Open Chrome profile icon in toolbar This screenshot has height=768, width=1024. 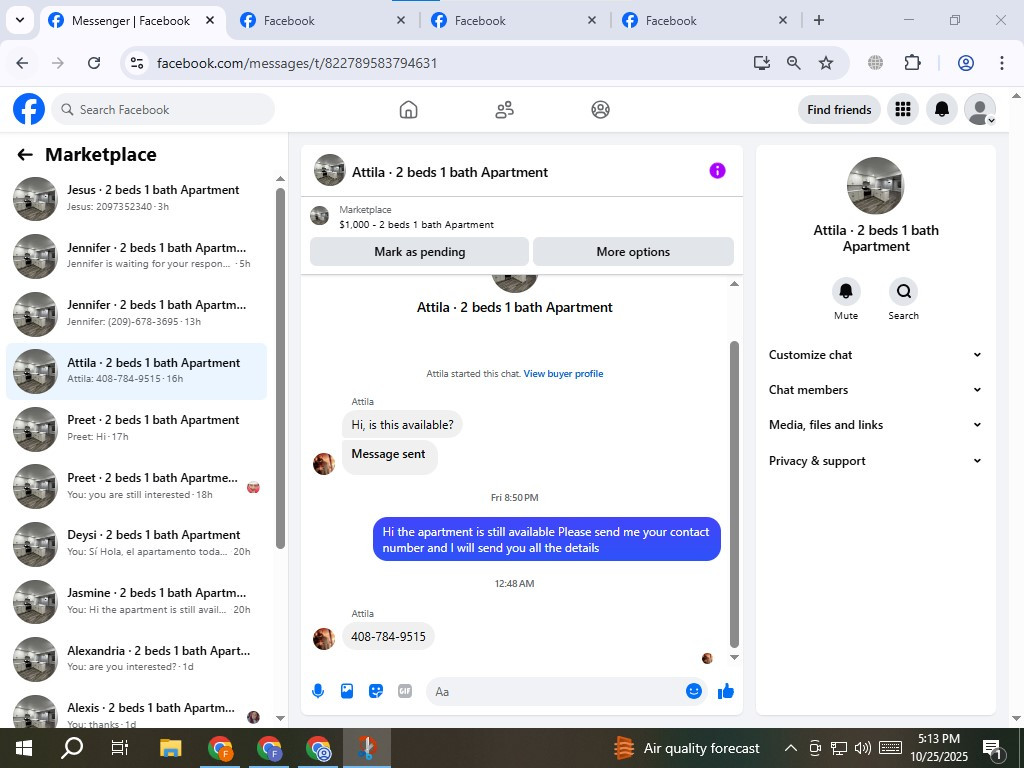pyautogui.click(x=966, y=63)
